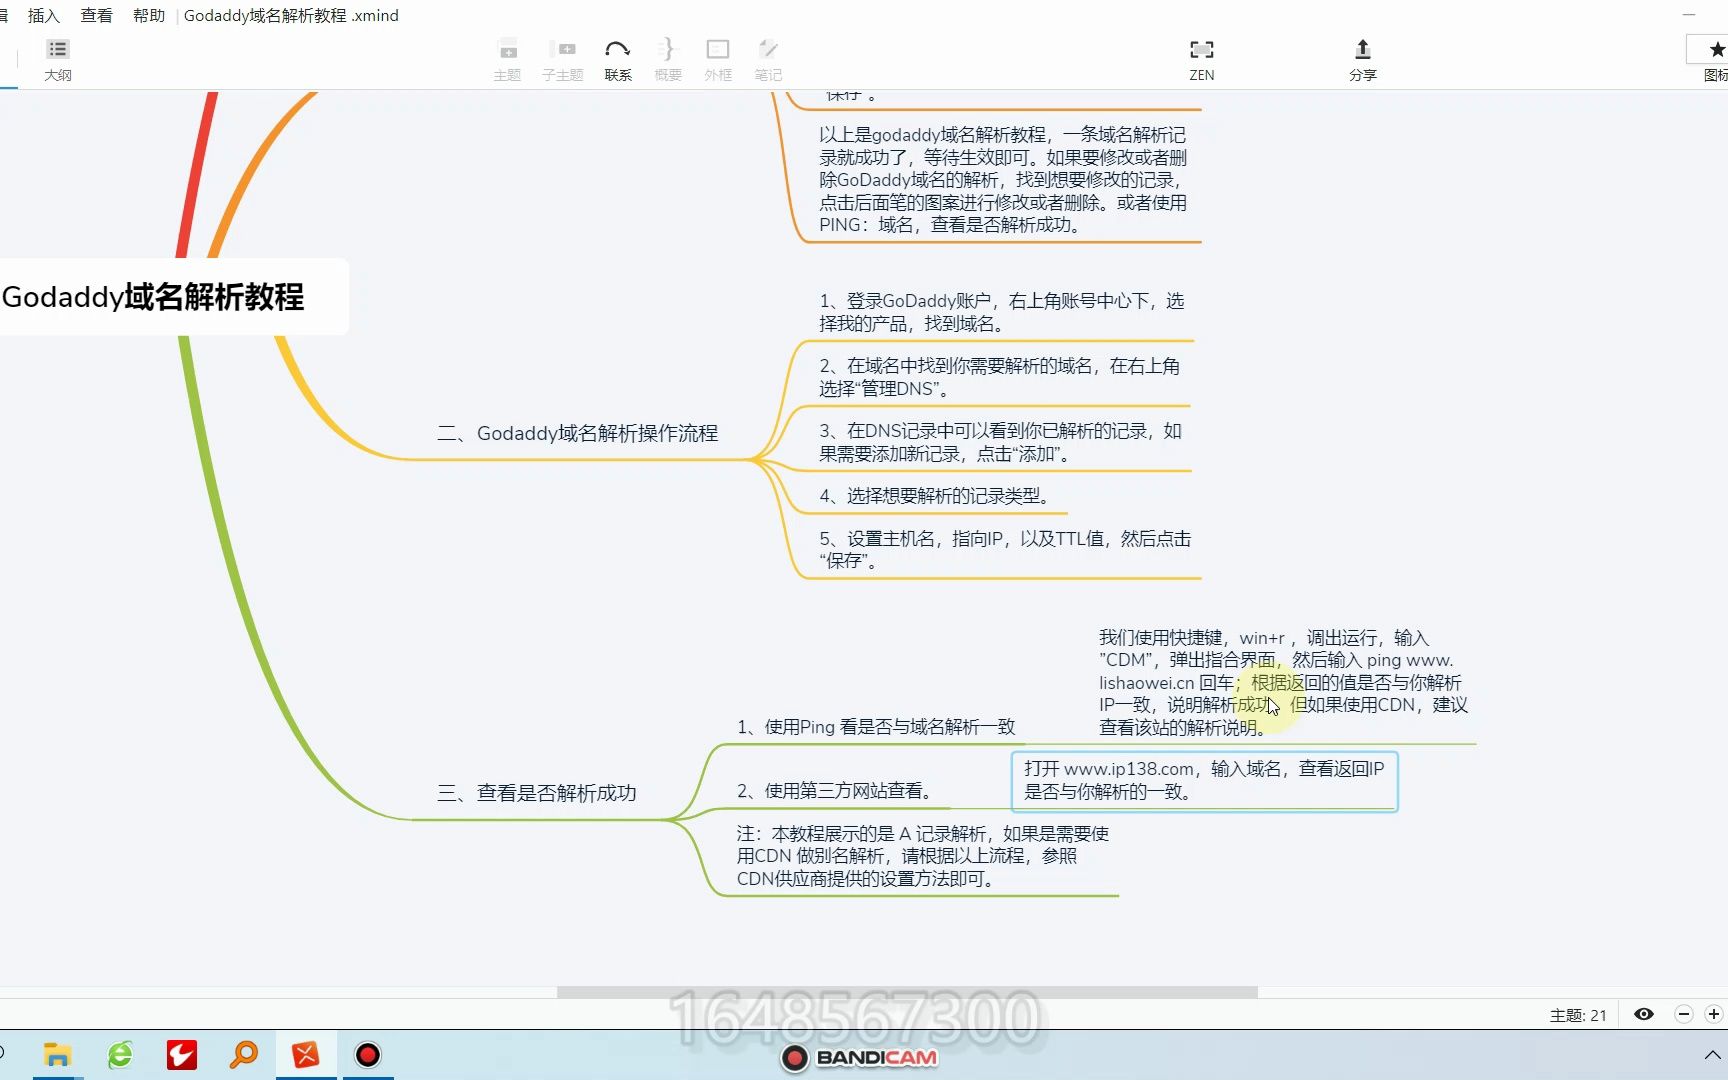Open the 大纲 outline view
This screenshot has width=1728, height=1080.
(57, 60)
